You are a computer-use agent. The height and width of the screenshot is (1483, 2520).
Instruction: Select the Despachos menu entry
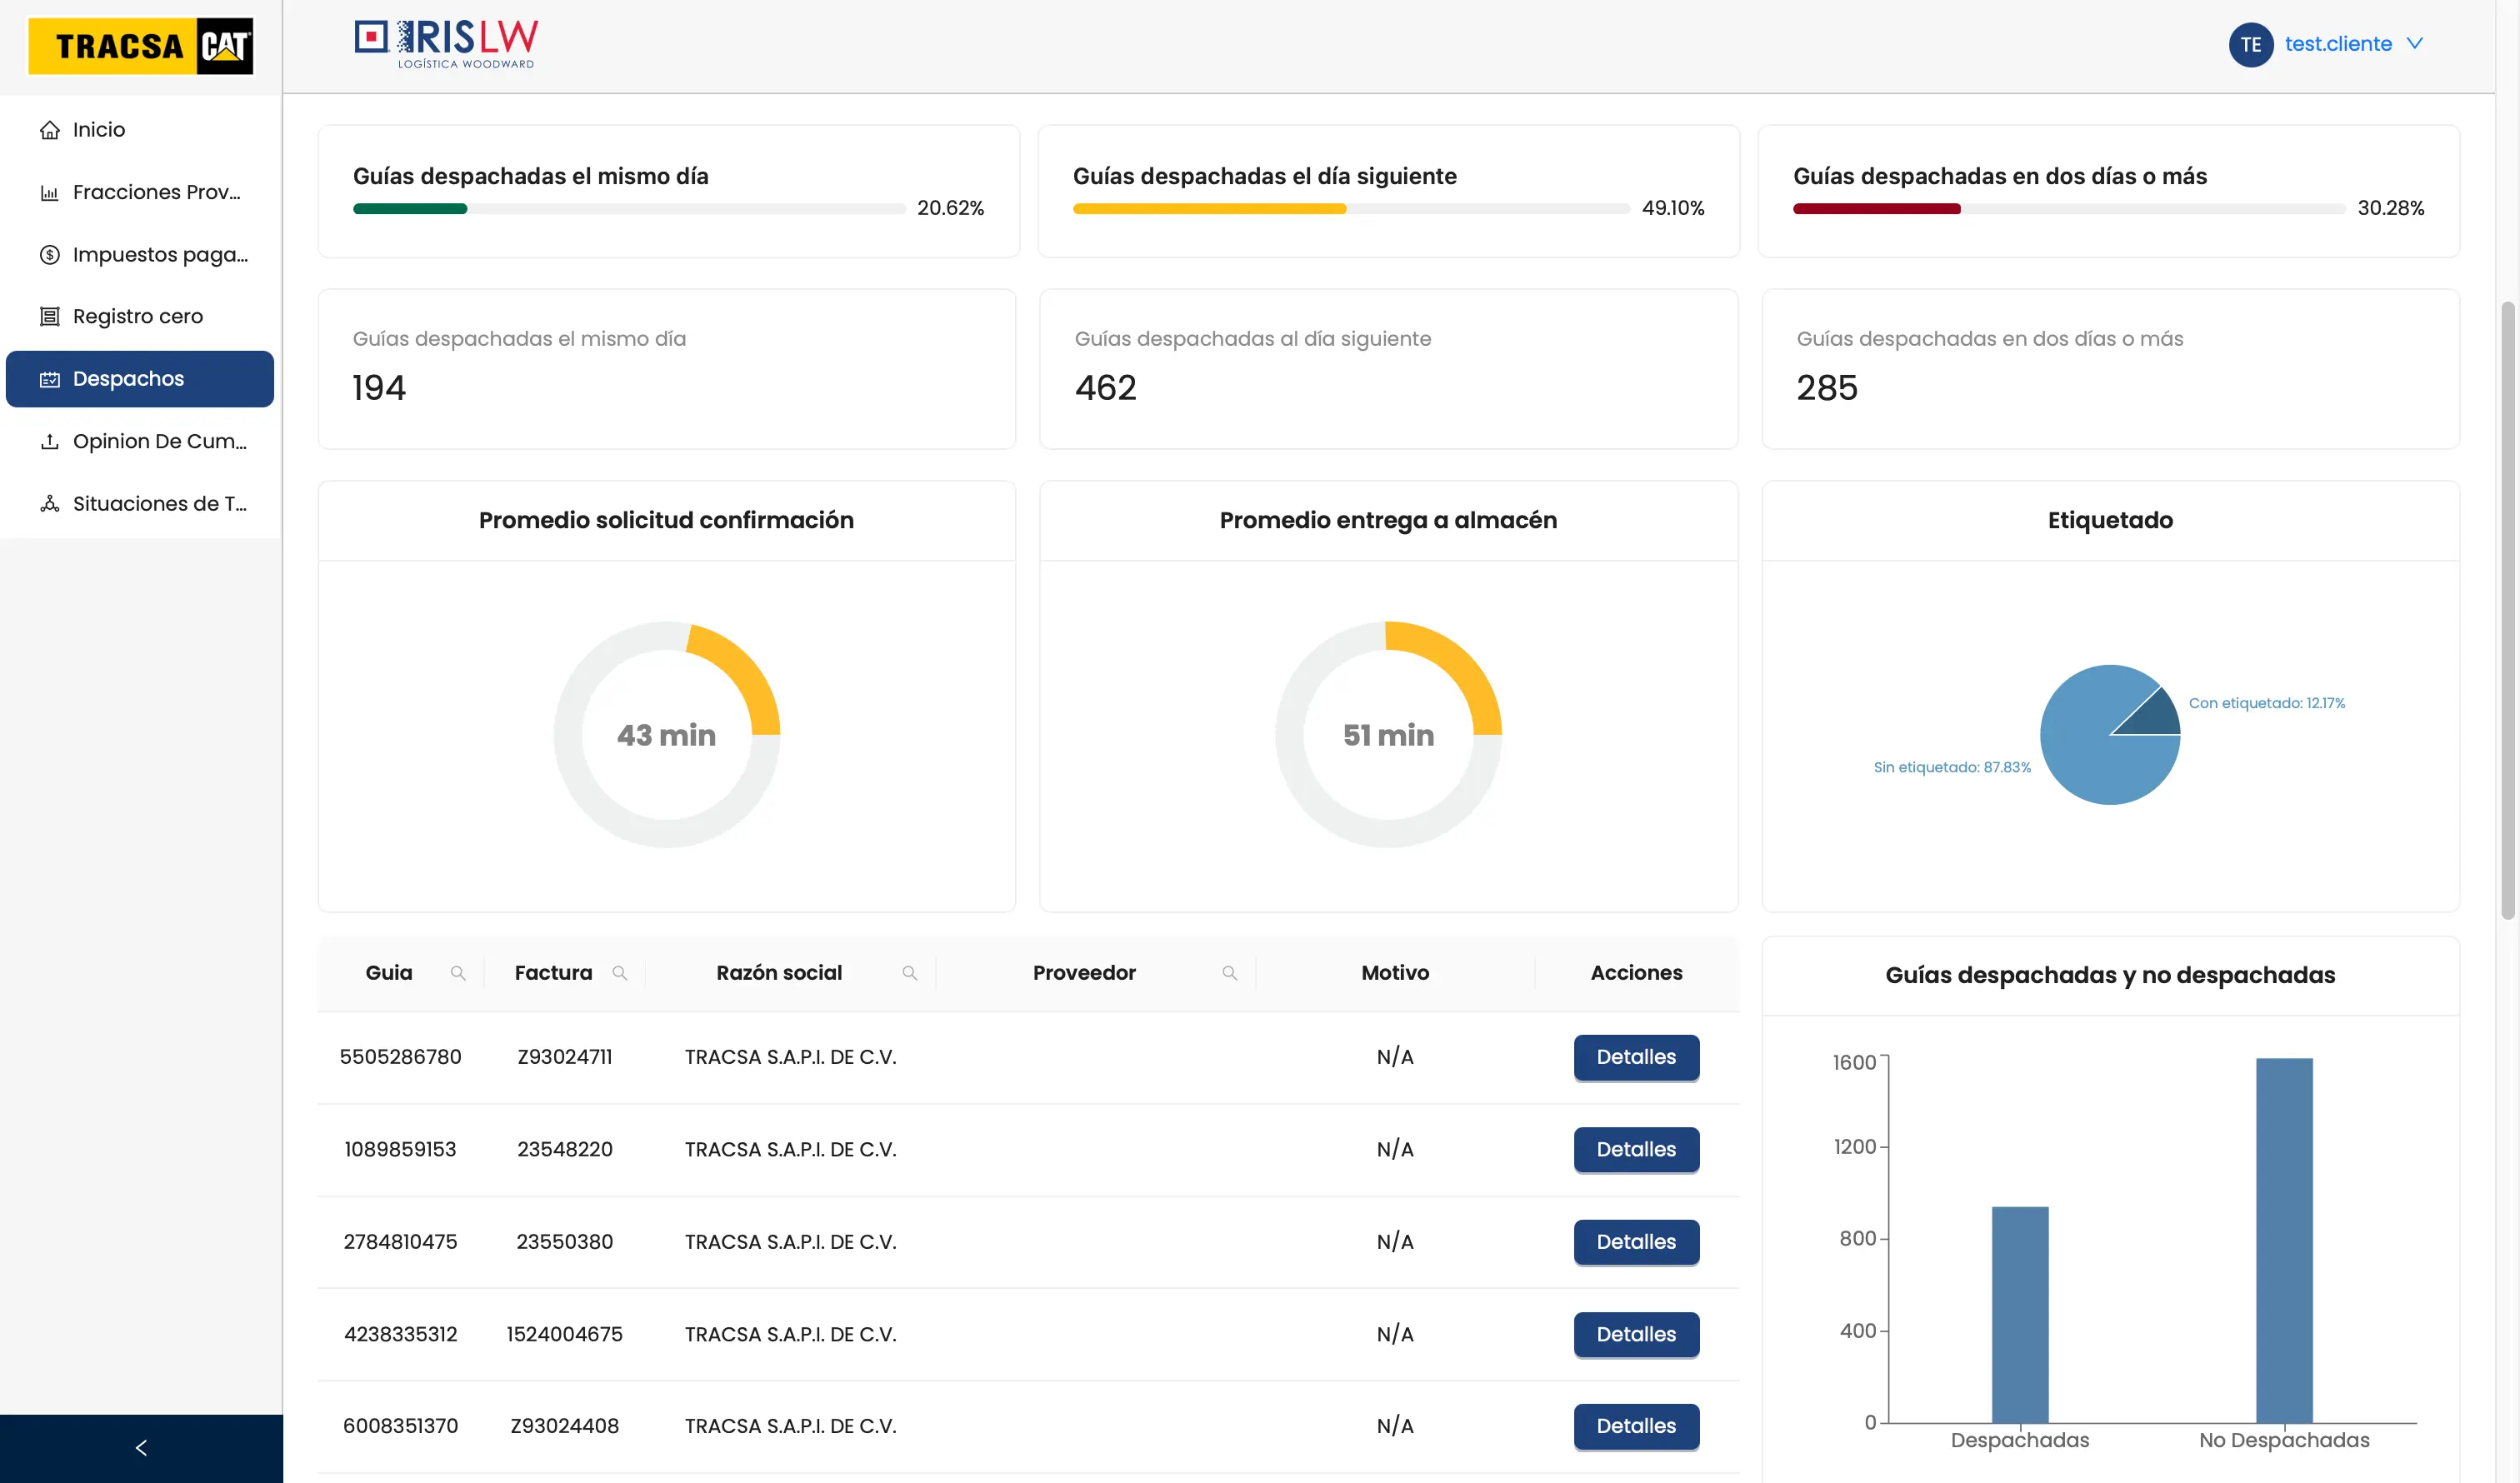tap(129, 379)
